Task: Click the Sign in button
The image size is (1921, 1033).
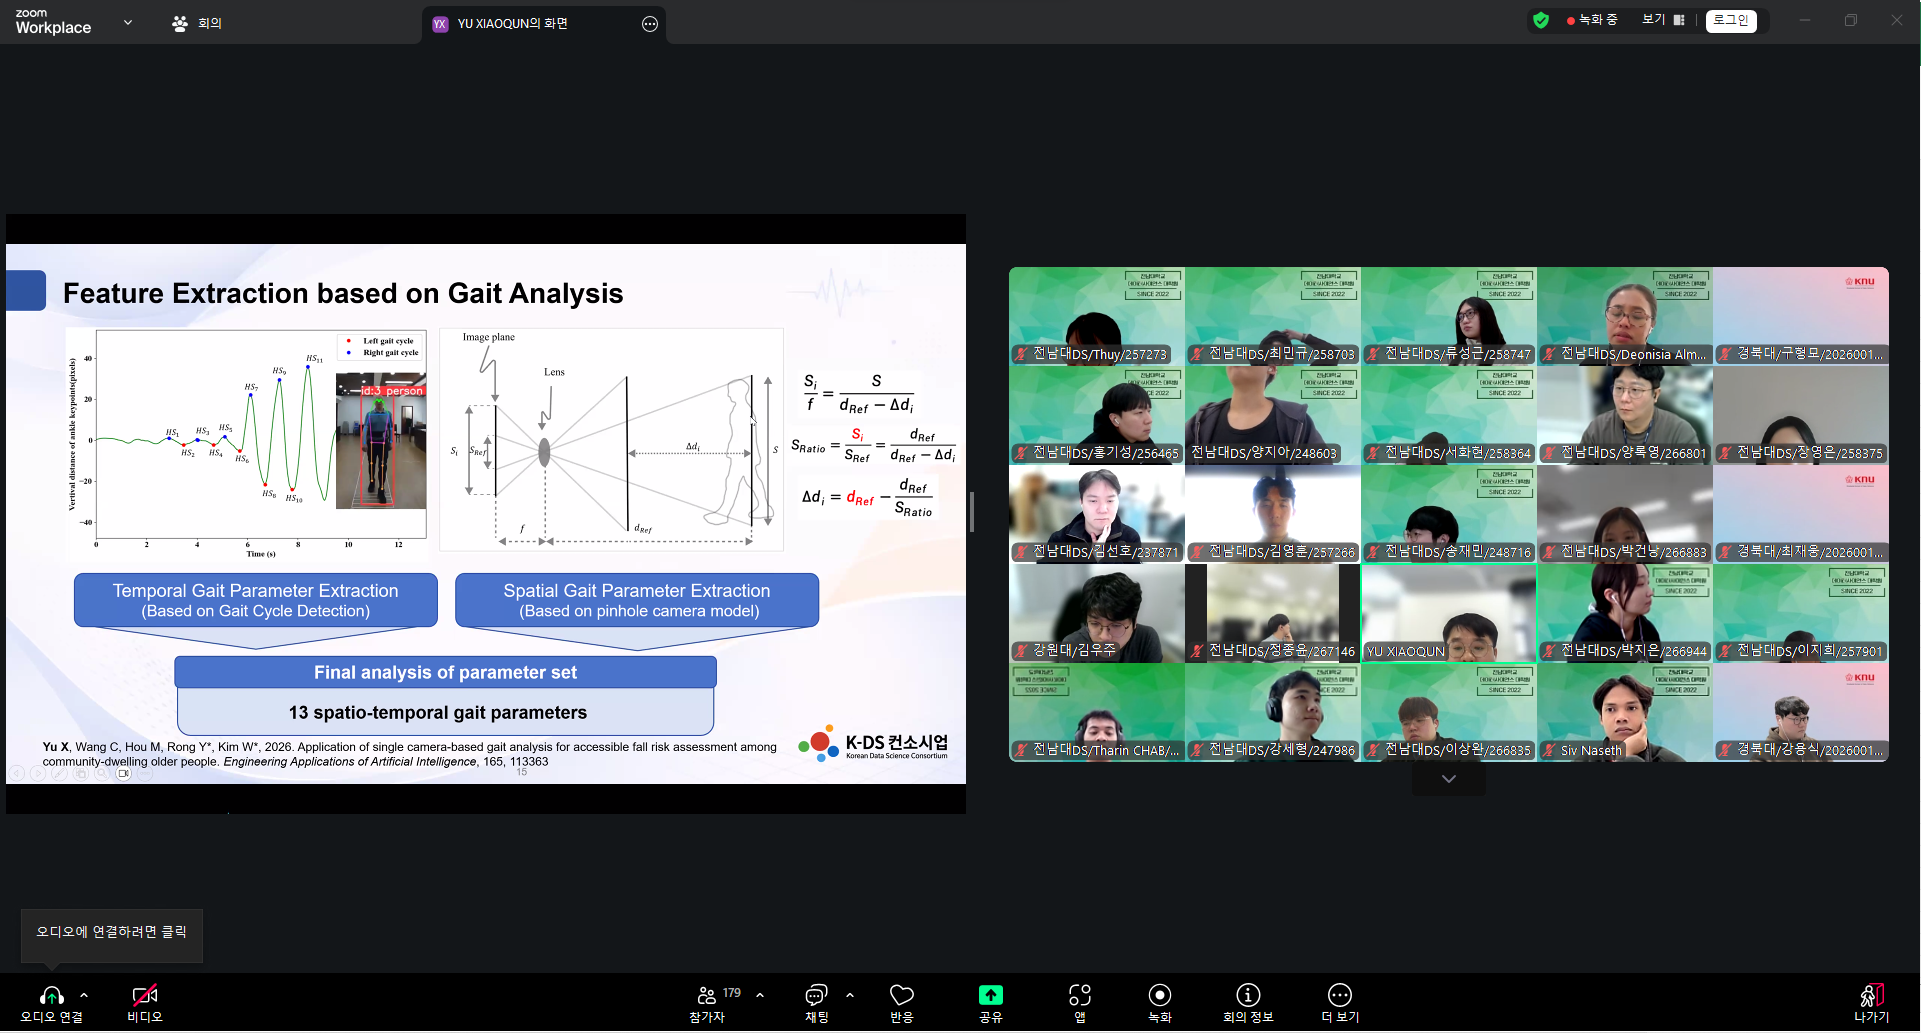Action: [1731, 20]
